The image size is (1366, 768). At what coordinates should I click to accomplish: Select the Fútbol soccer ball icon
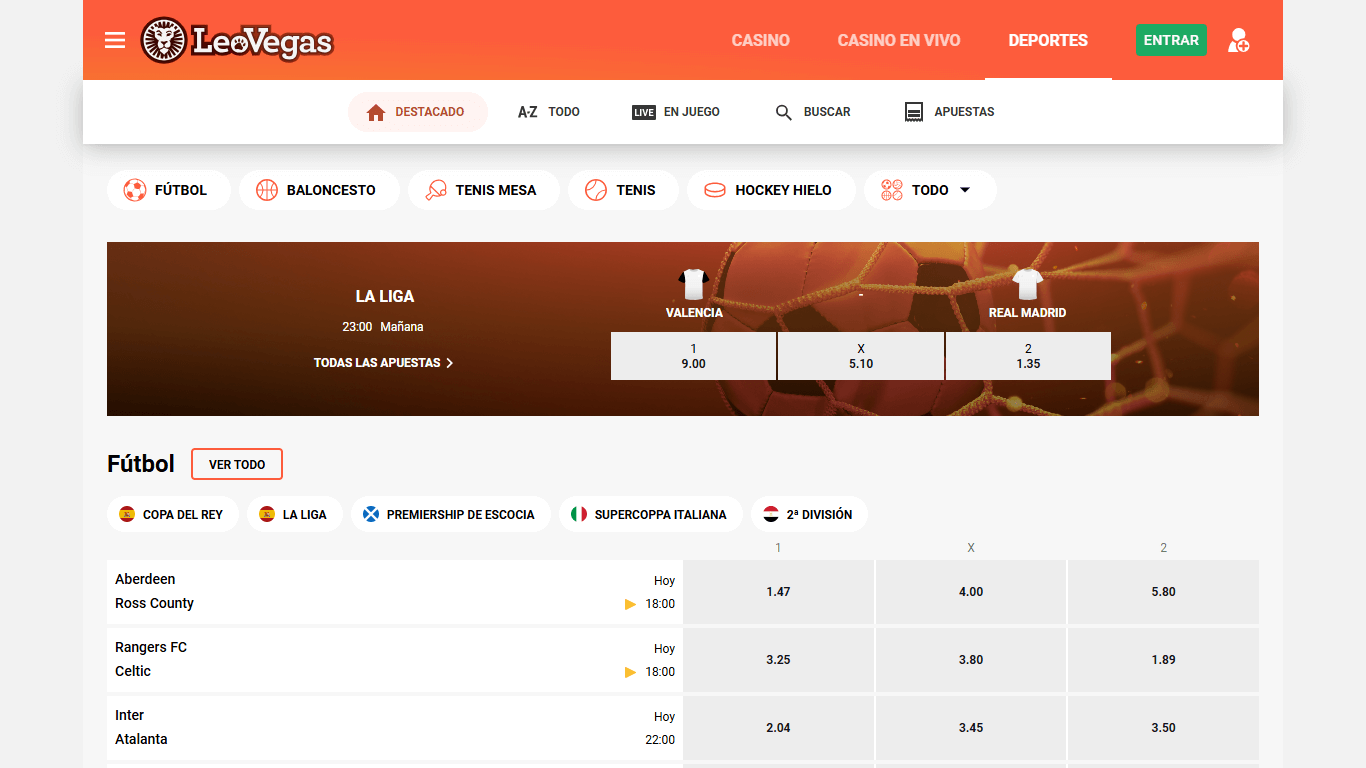point(135,190)
